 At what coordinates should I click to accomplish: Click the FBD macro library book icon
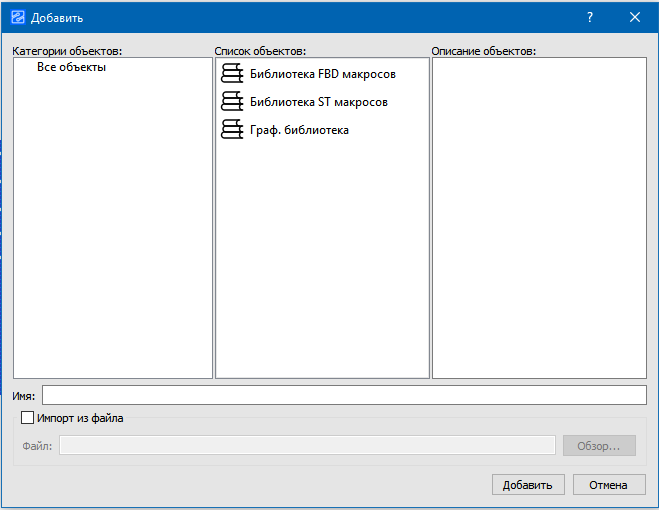coord(232,74)
